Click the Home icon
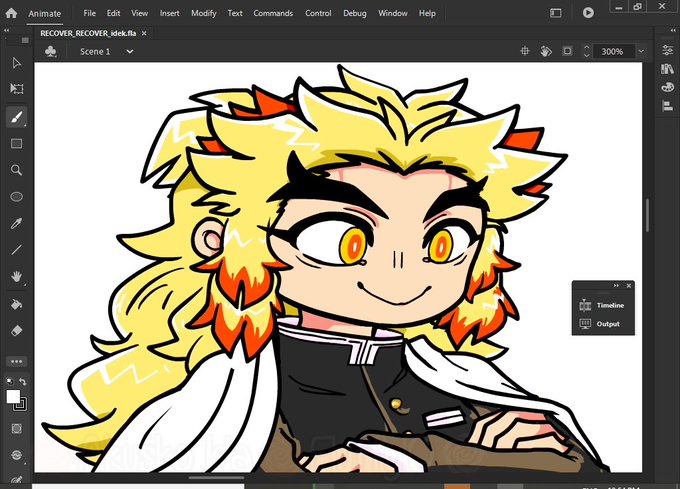680x489 pixels. [x=11, y=13]
